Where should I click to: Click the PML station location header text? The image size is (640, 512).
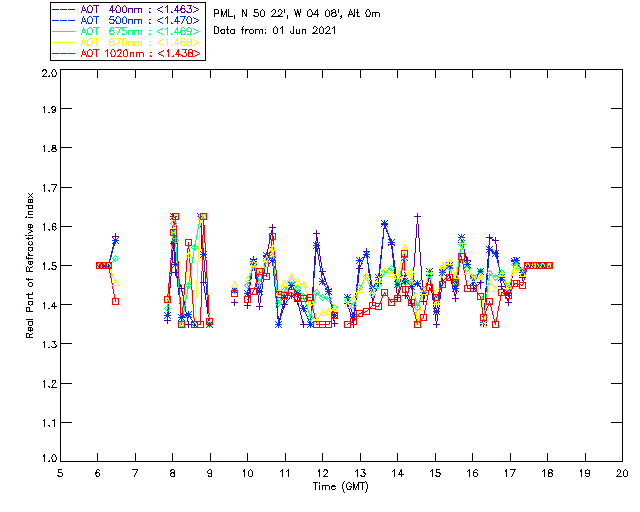(297, 14)
